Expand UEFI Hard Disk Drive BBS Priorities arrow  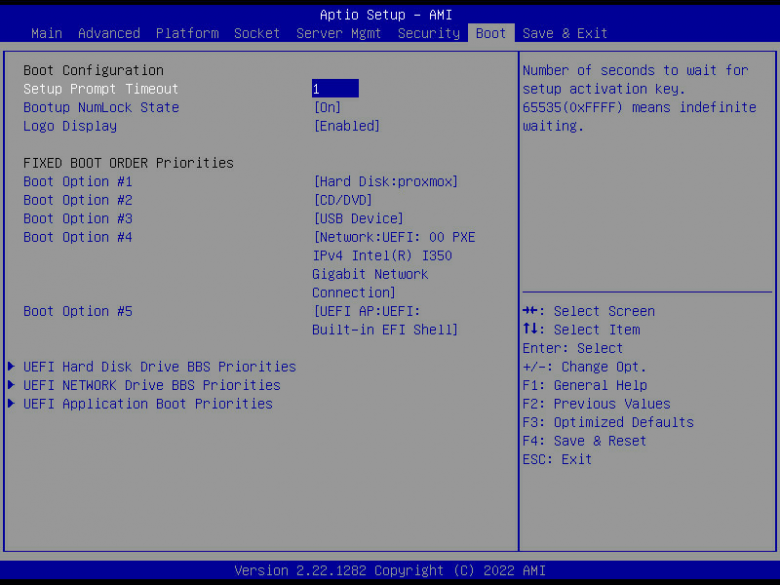pyautogui.click(x=11, y=367)
